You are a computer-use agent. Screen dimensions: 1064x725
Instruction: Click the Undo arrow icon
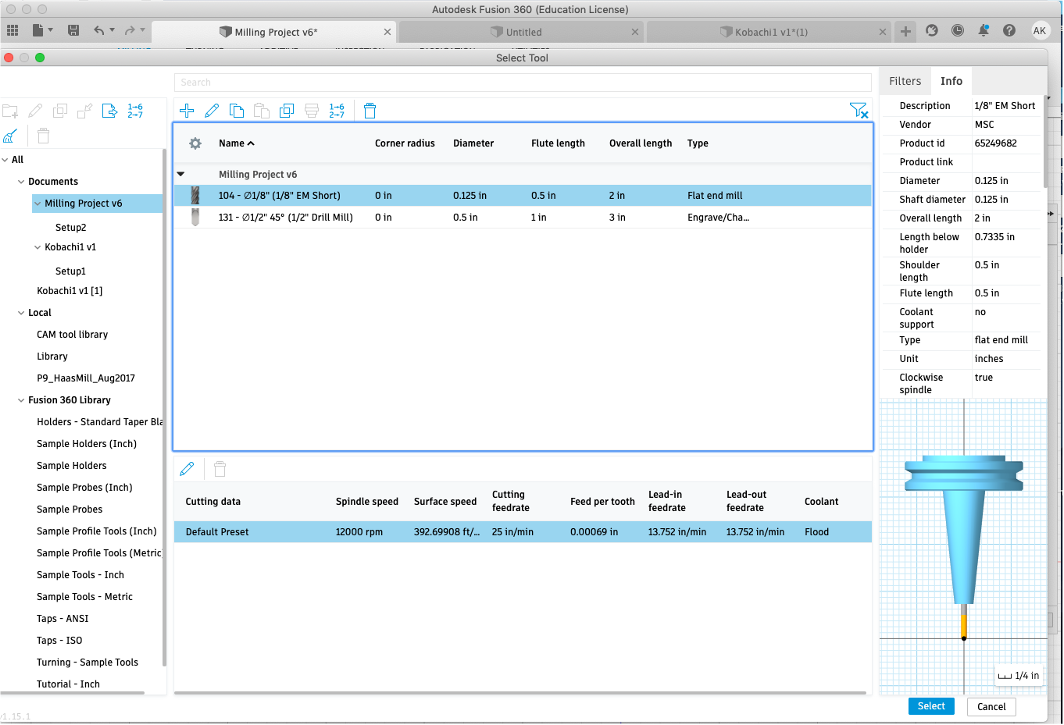click(99, 31)
